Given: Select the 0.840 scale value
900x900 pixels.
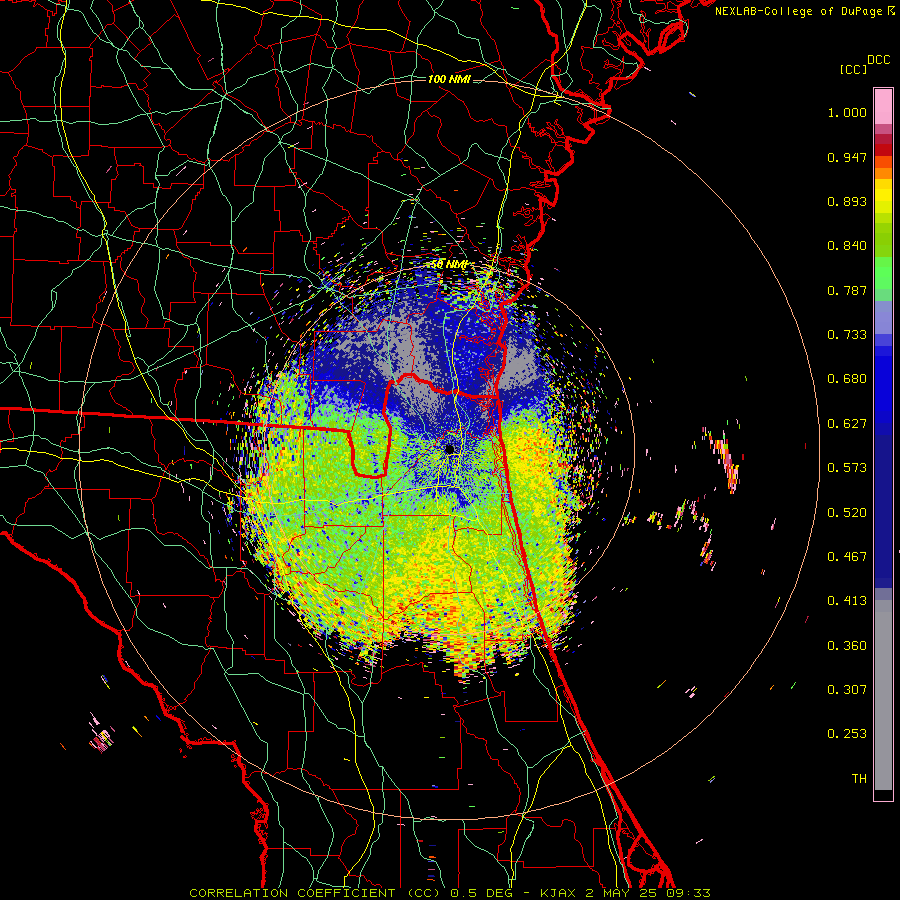Looking at the screenshot, I should [x=847, y=246].
